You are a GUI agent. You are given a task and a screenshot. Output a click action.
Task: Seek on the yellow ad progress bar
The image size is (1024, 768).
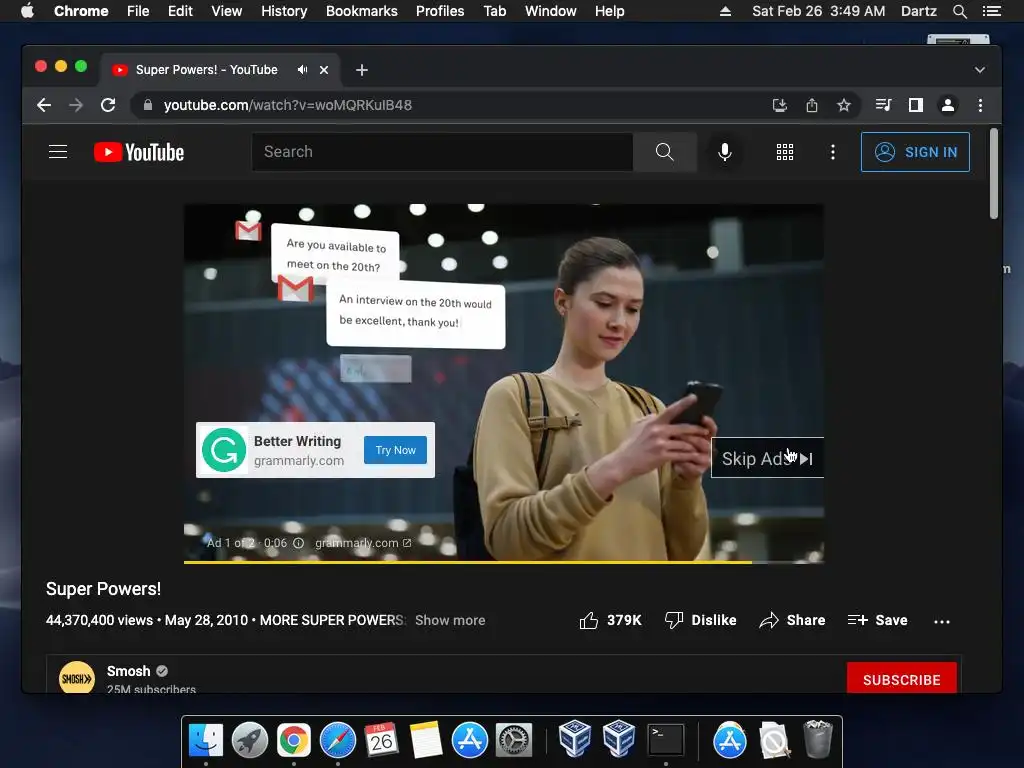point(504,562)
